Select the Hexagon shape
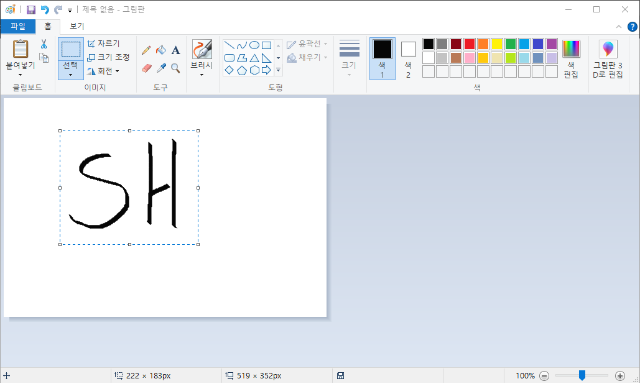Viewport: 640px width, 383px height. coord(254,70)
